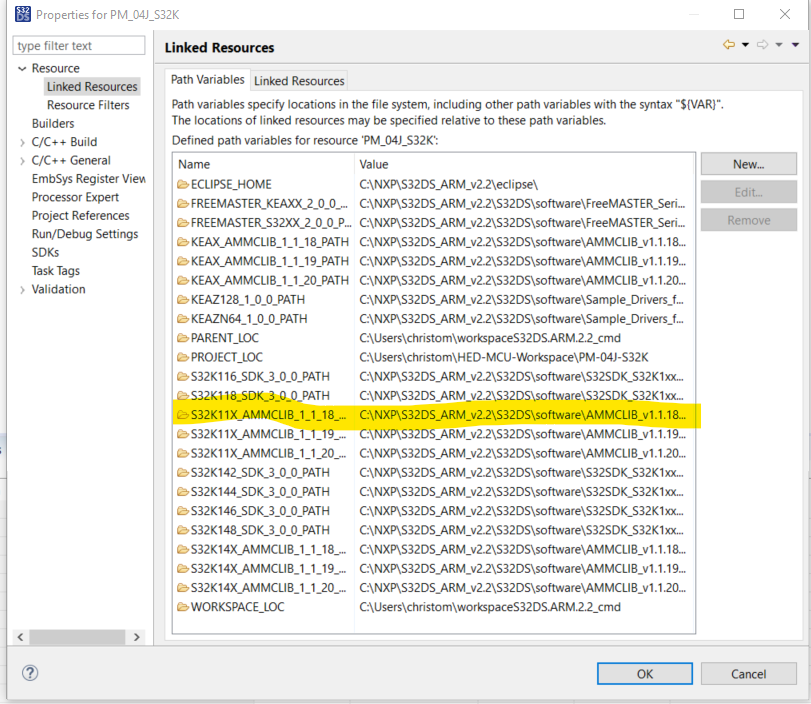This screenshot has width=811, height=704.
Task: Click the tree's right scroll arrow
Action: pyautogui.click(x=137, y=637)
